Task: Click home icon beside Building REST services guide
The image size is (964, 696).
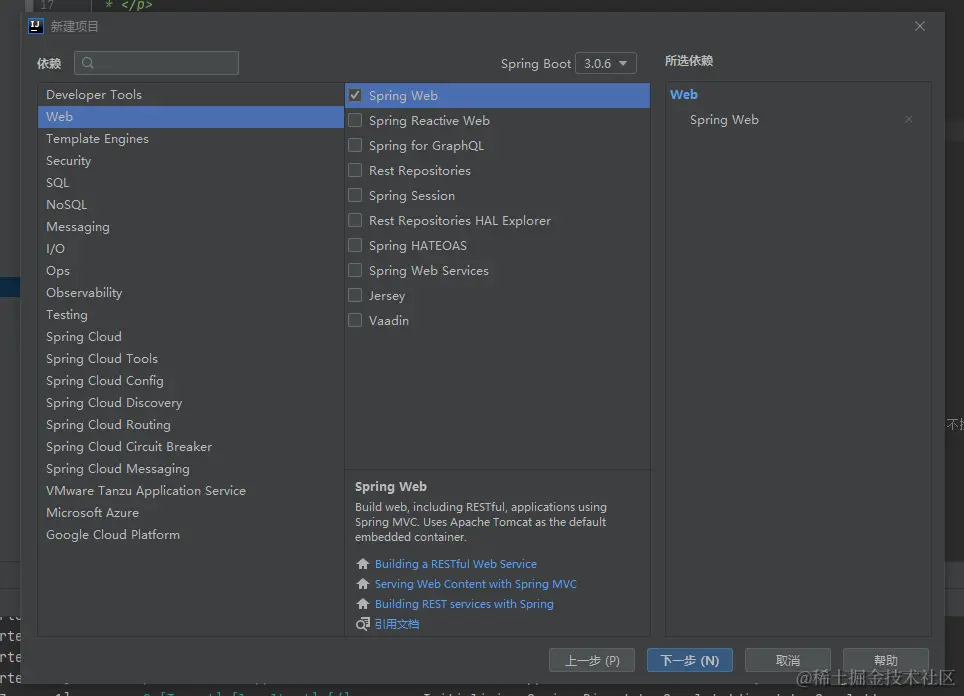Action: tap(363, 604)
